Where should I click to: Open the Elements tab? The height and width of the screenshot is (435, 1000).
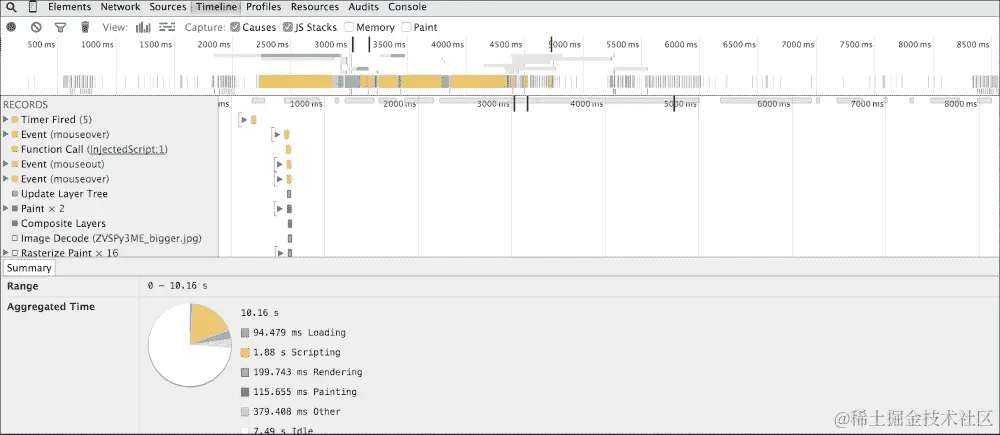[x=70, y=7]
